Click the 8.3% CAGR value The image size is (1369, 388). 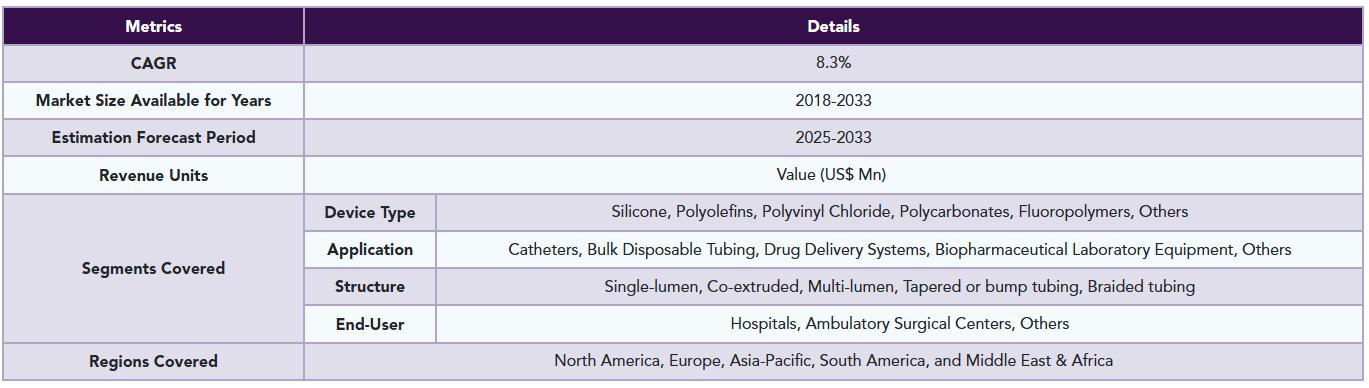tap(833, 63)
